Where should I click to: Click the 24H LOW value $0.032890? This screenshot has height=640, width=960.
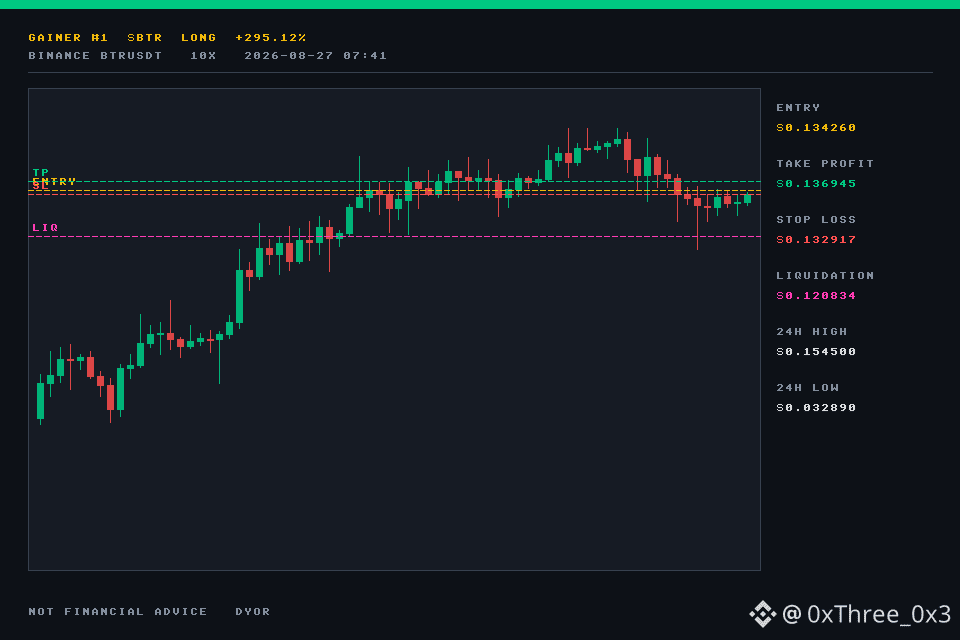[816, 408]
